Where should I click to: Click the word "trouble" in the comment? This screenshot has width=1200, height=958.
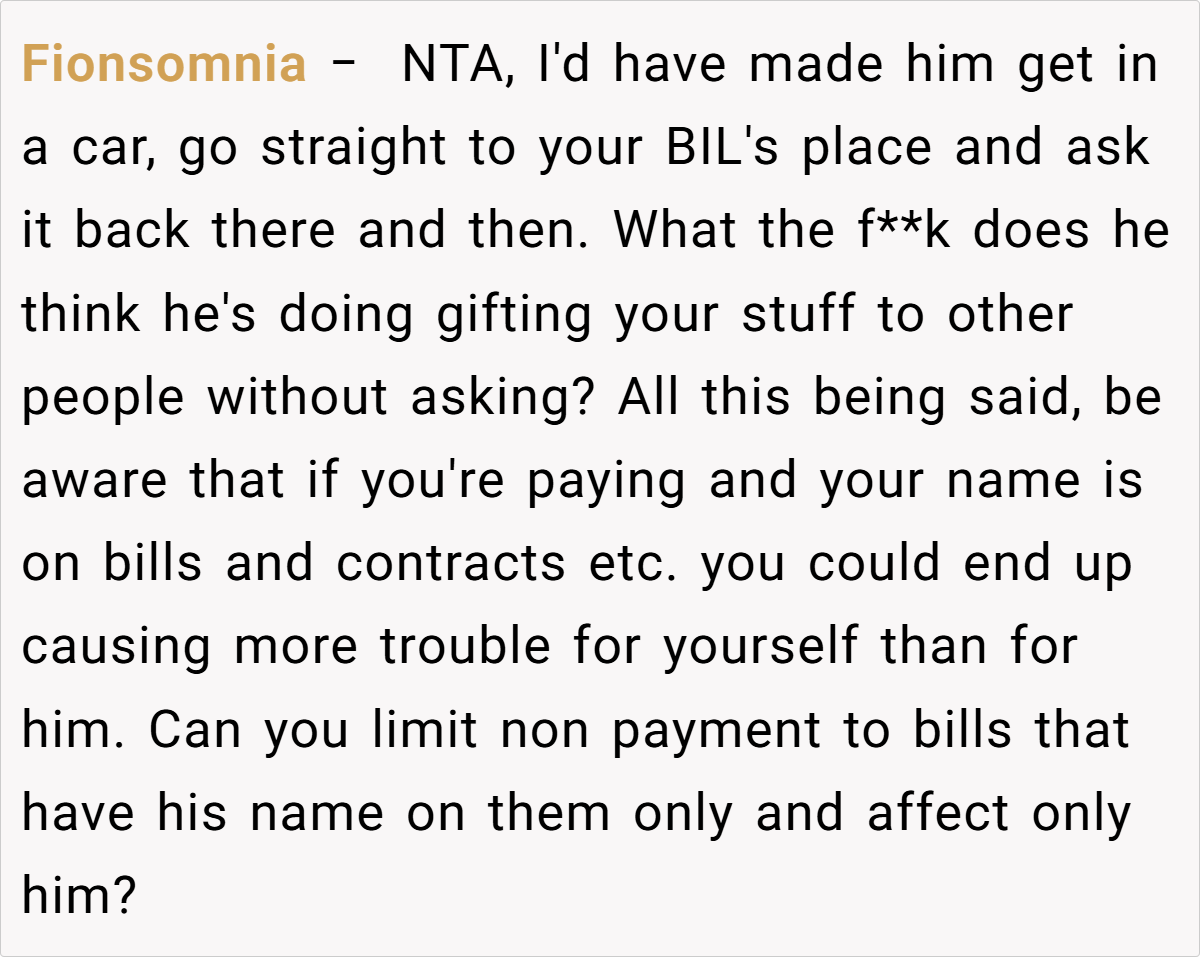[x=465, y=647]
